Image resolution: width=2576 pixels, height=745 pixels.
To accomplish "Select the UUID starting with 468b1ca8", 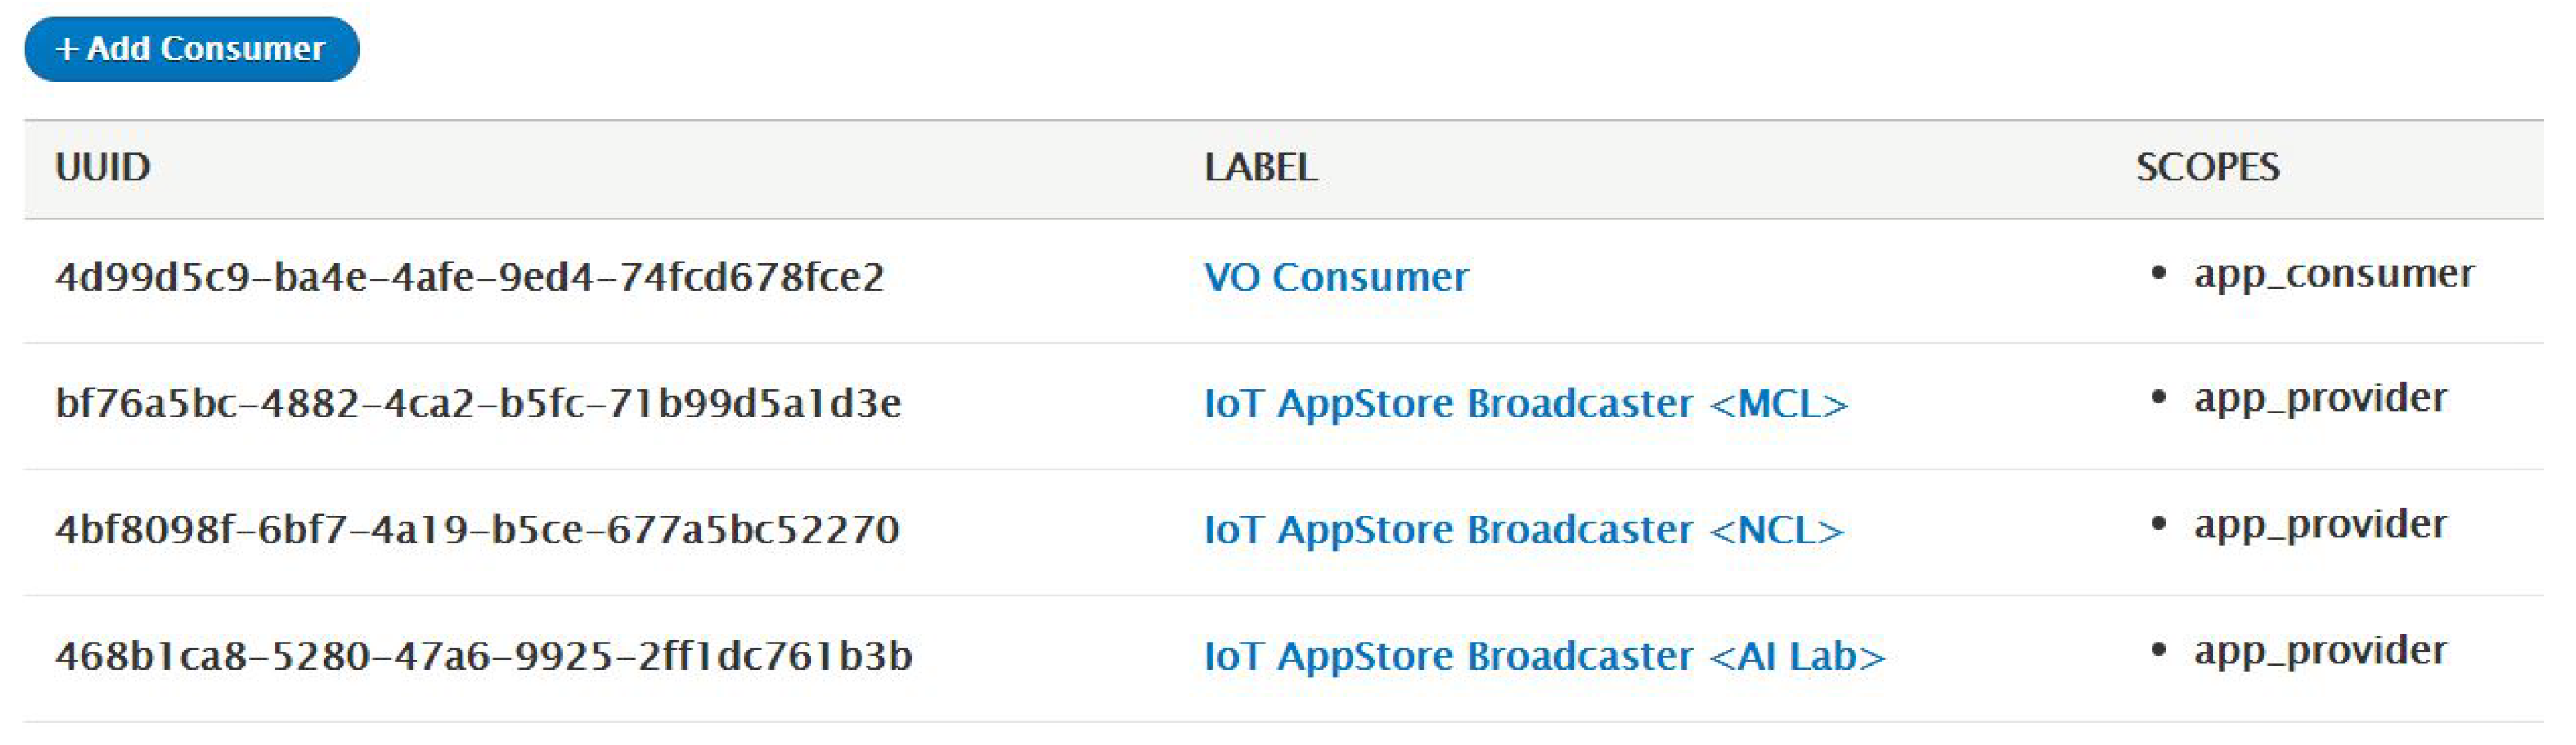I will 484,657.
